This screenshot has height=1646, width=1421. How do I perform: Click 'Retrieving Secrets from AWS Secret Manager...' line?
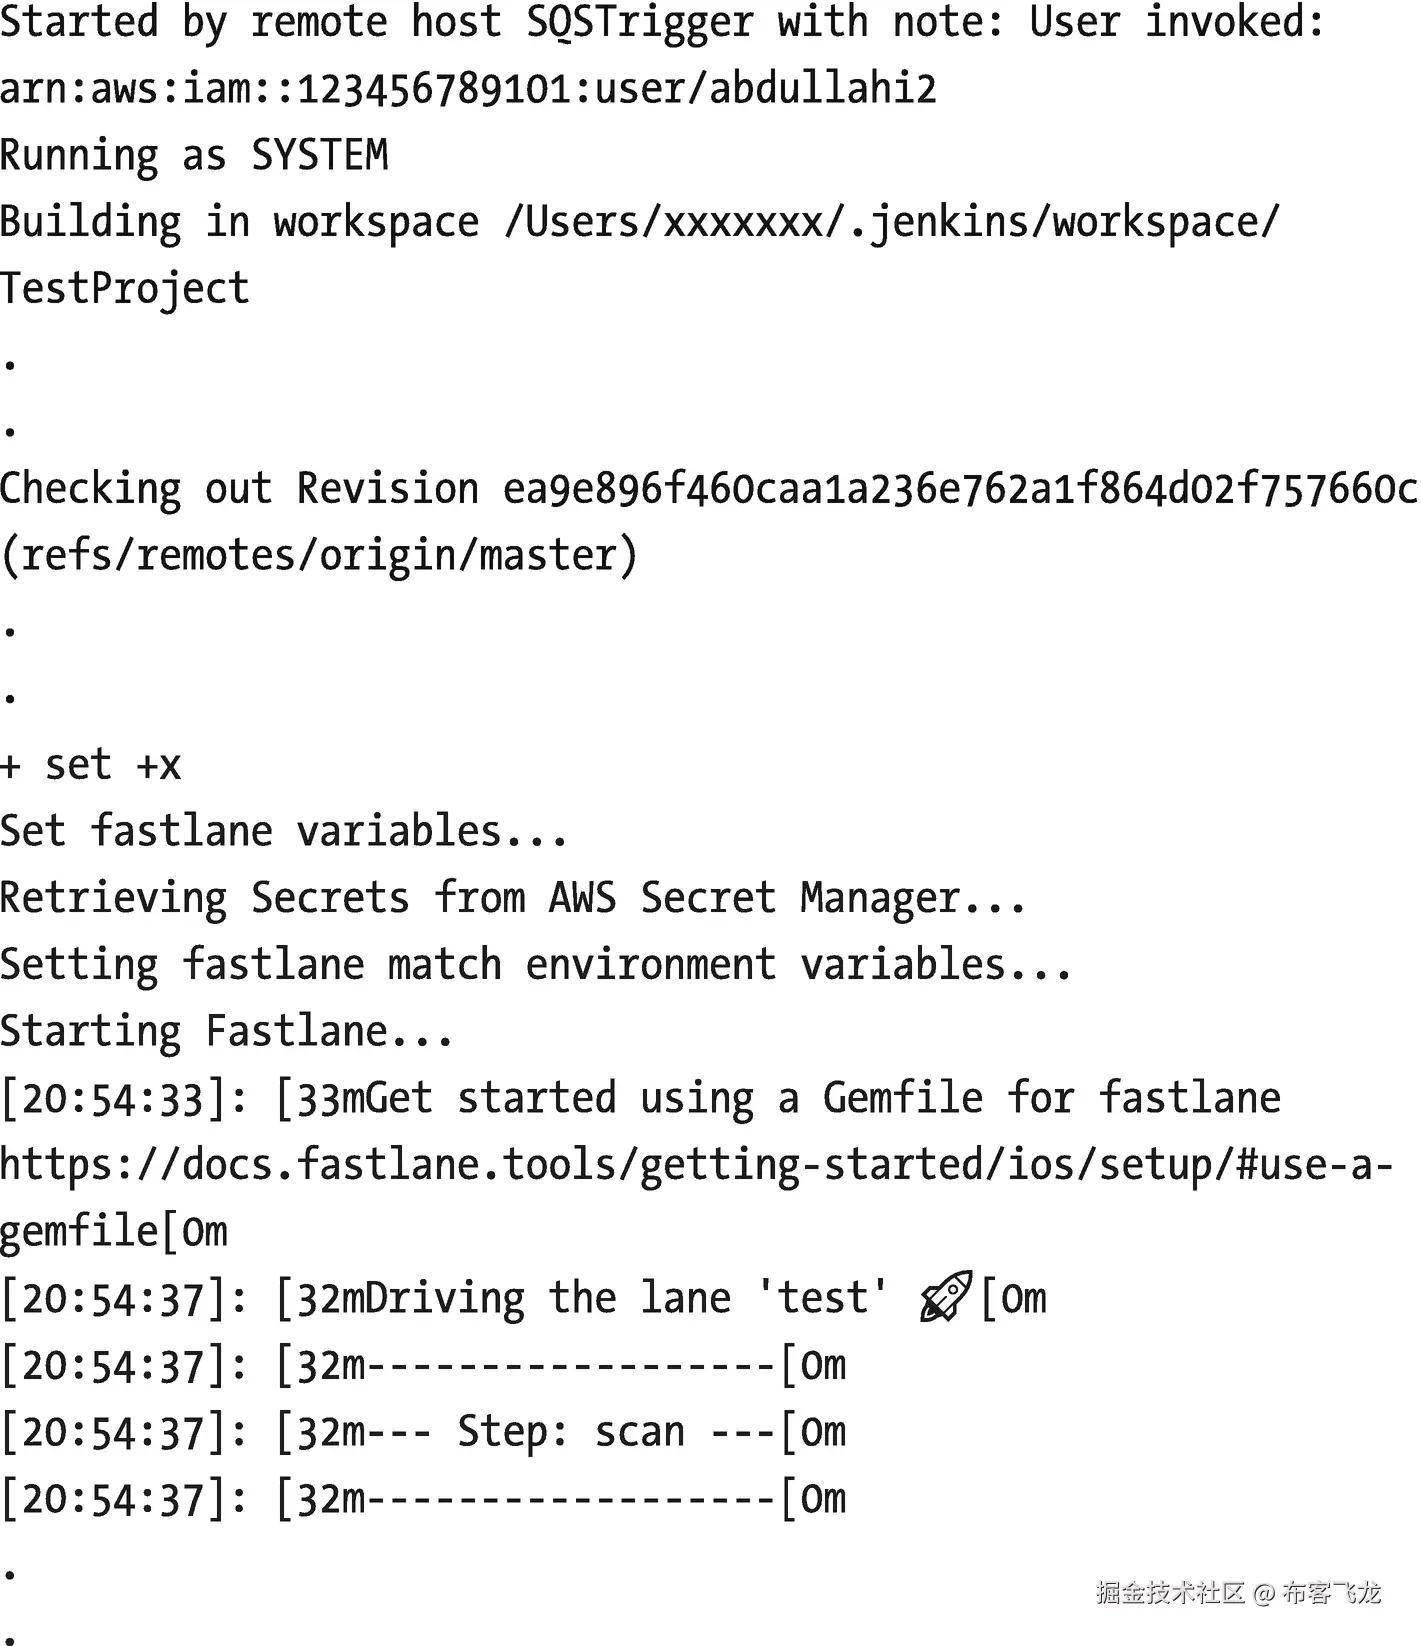[513, 898]
